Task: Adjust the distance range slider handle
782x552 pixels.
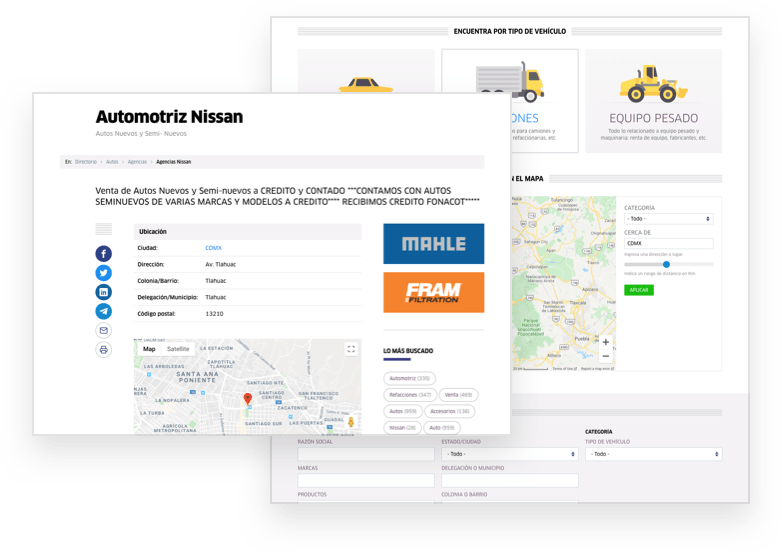Action: pyautogui.click(x=666, y=264)
